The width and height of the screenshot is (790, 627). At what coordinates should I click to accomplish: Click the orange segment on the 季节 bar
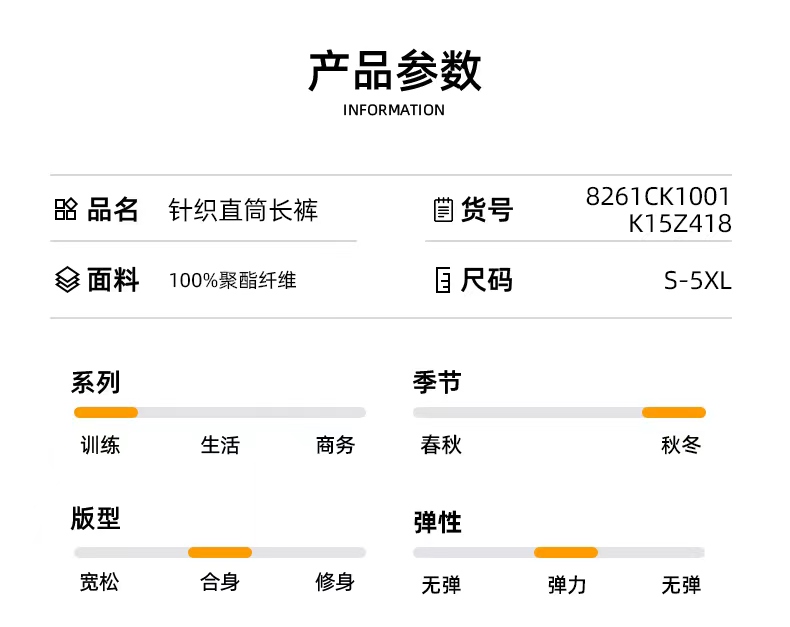[x=673, y=412]
